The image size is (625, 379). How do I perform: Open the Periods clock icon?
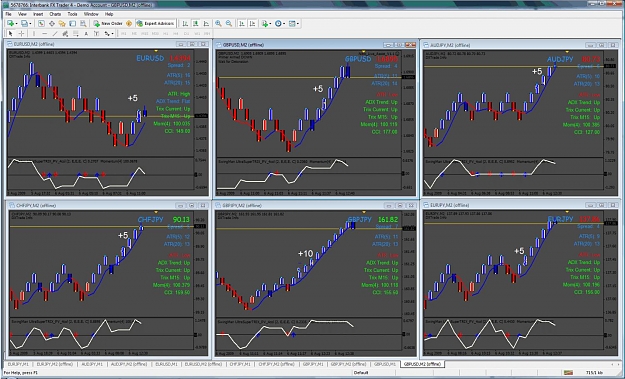pos(278,24)
